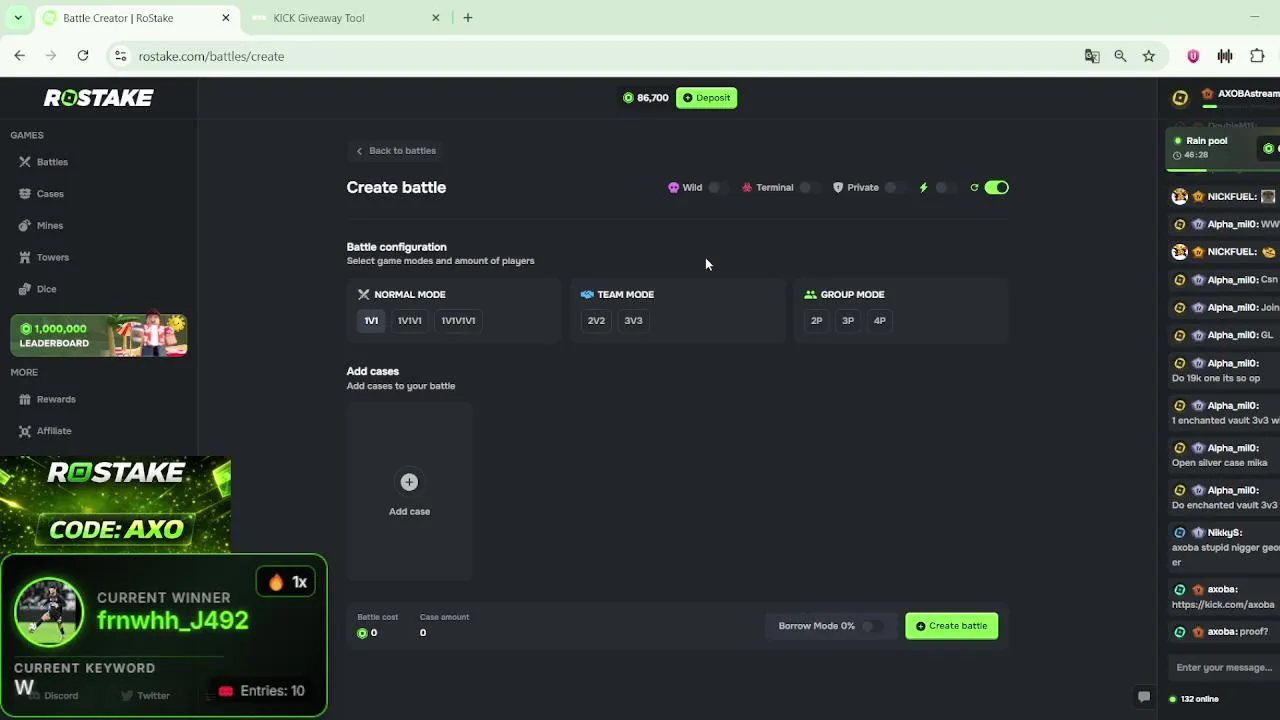Click the gold profile avatar coin icon

(1180, 98)
